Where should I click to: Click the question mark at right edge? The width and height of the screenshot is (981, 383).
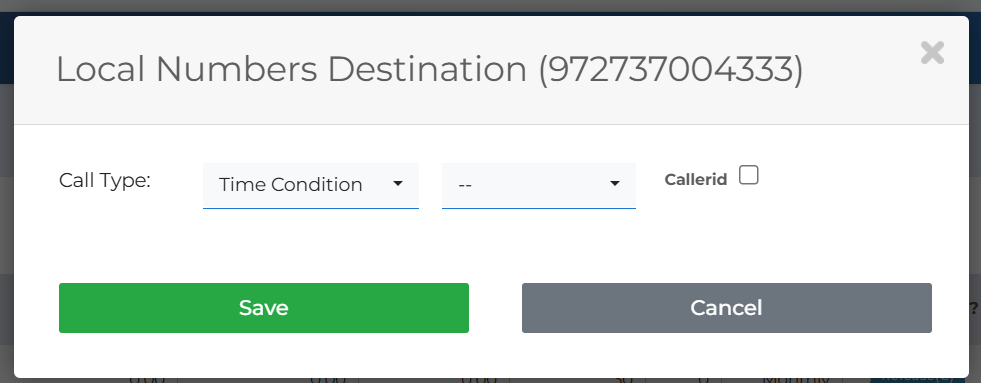974,308
